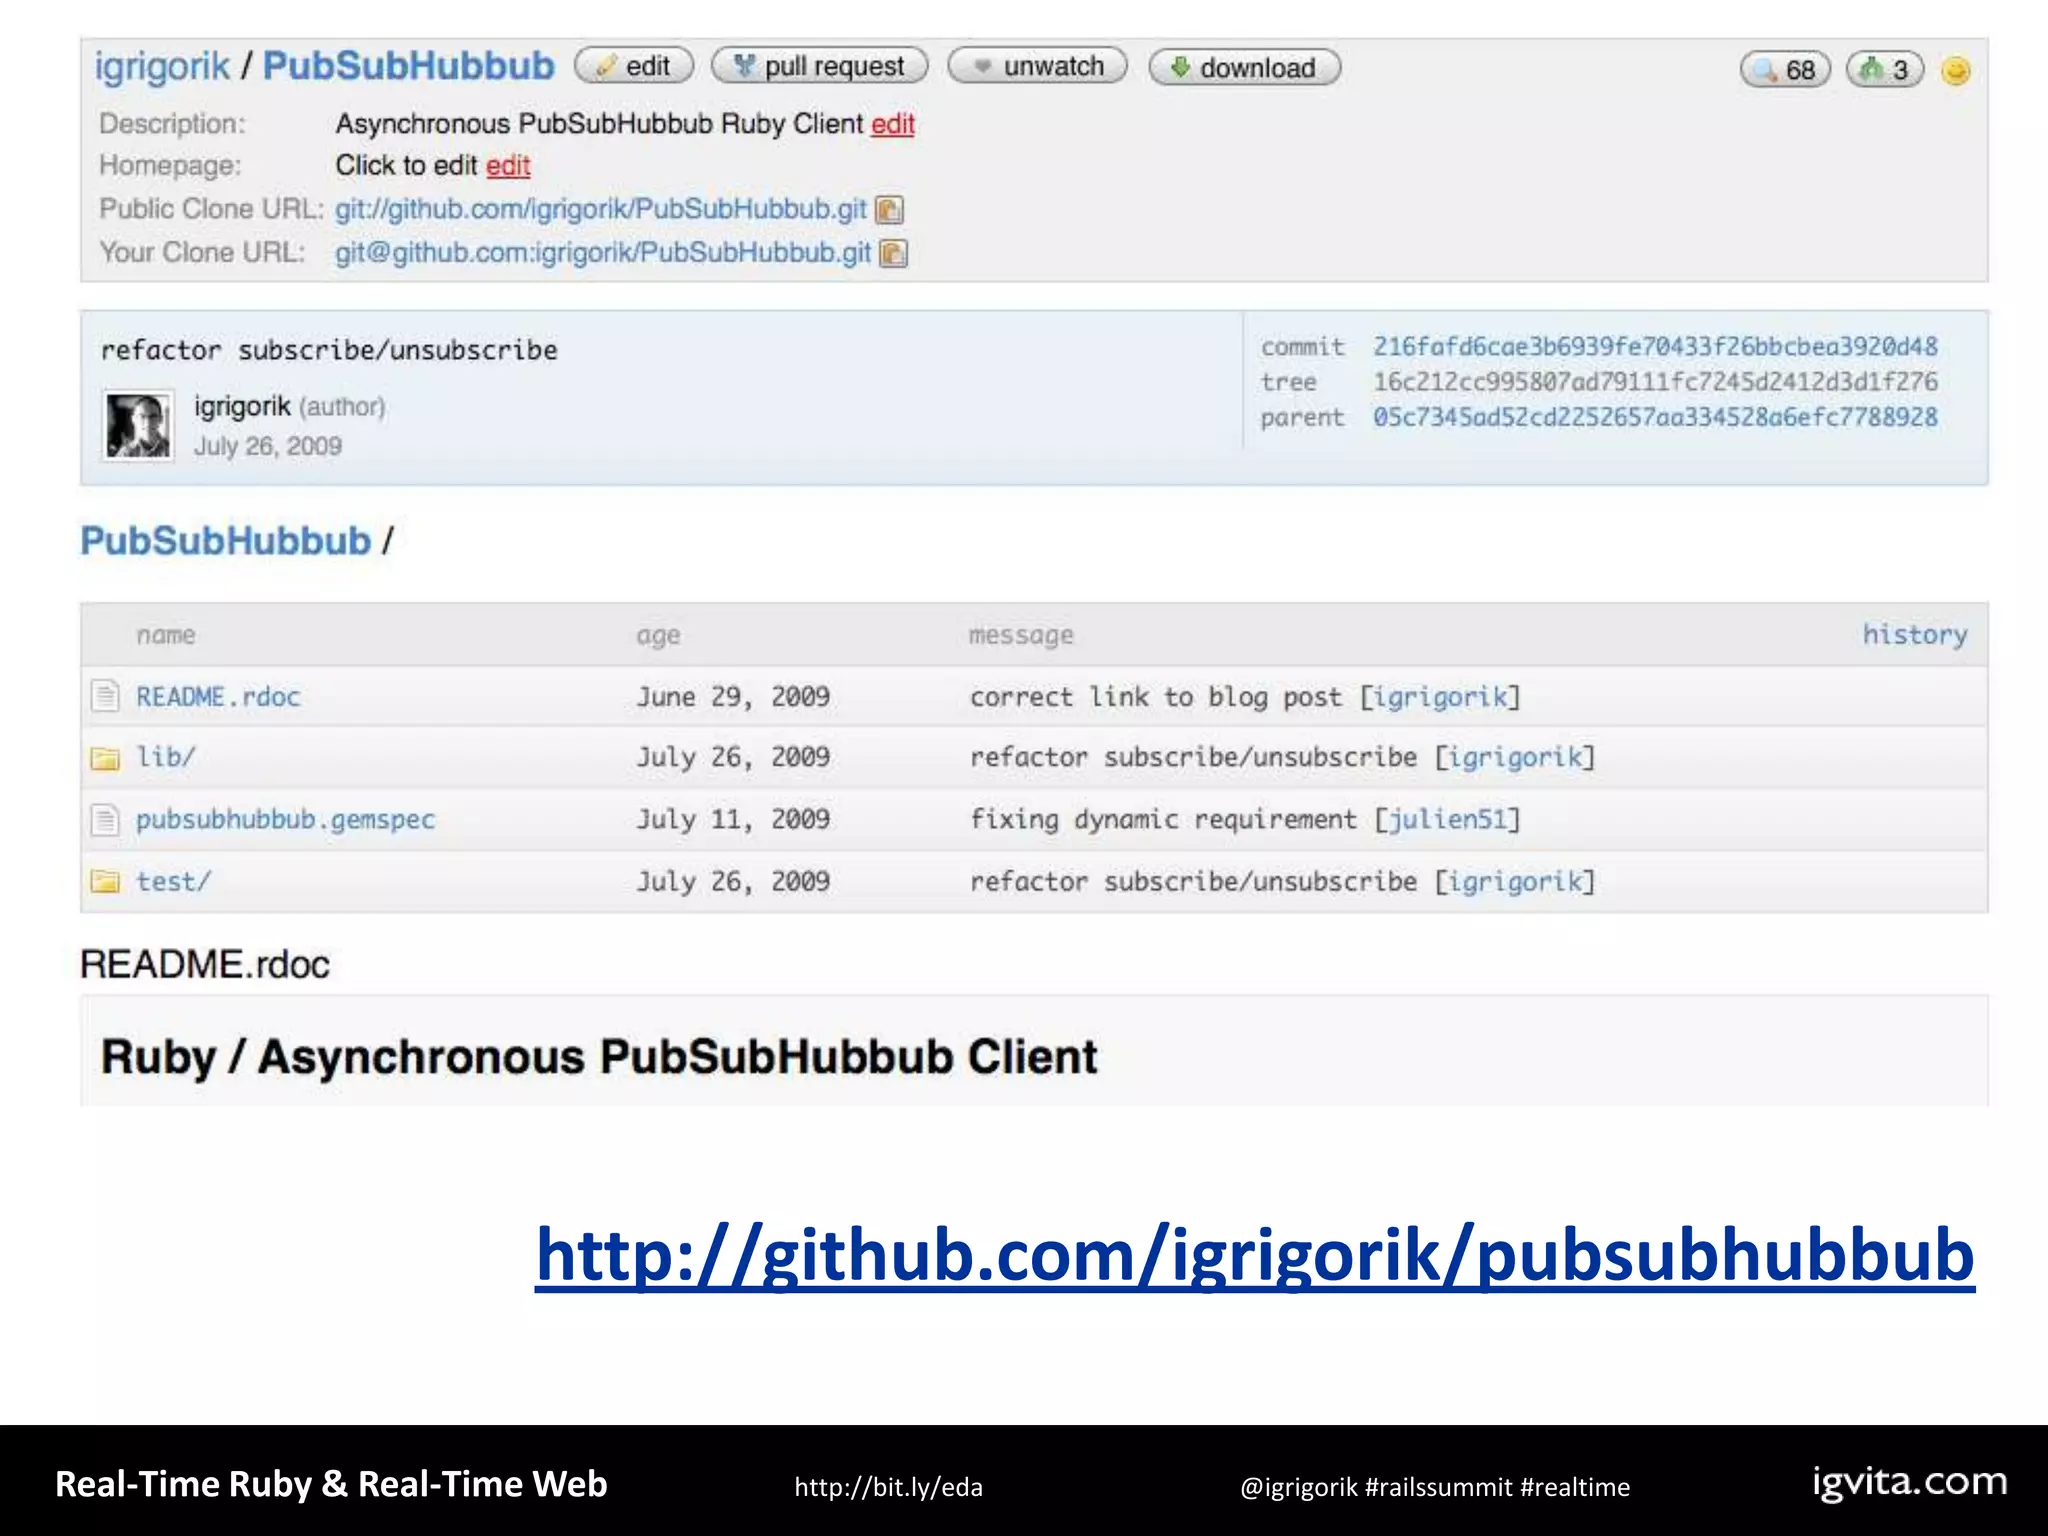Click igrigorik in README.rdoc commit message
The width and height of the screenshot is (2048, 1536).
(1440, 698)
